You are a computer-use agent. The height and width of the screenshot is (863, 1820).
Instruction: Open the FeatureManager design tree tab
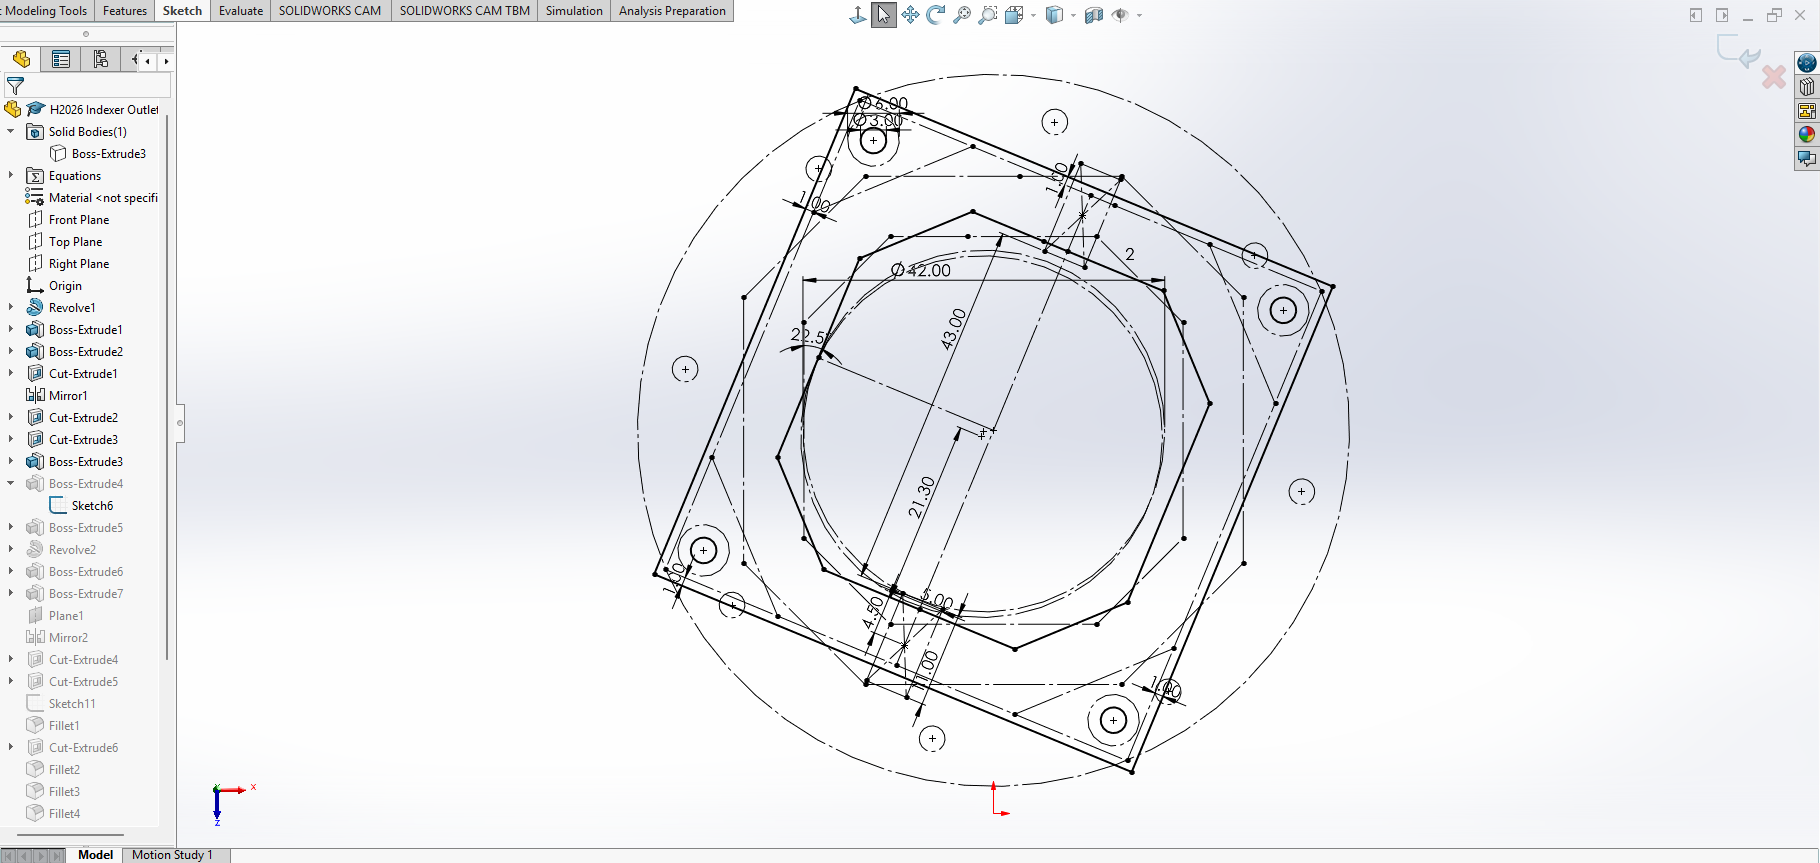pyautogui.click(x=22, y=60)
